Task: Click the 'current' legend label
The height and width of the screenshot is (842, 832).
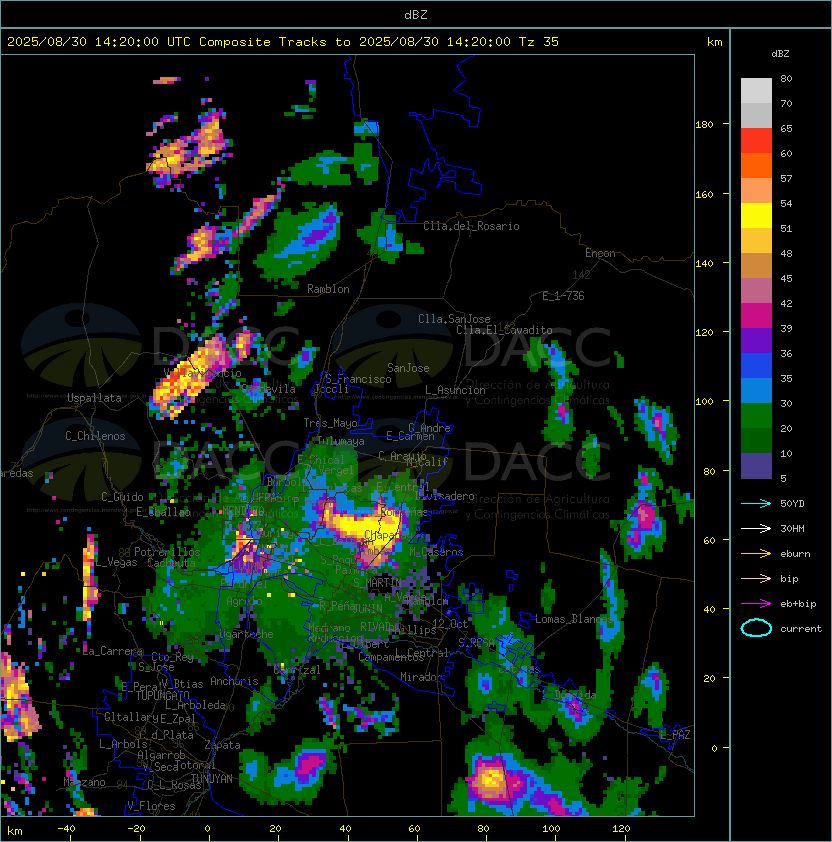Action: point(801,629)
